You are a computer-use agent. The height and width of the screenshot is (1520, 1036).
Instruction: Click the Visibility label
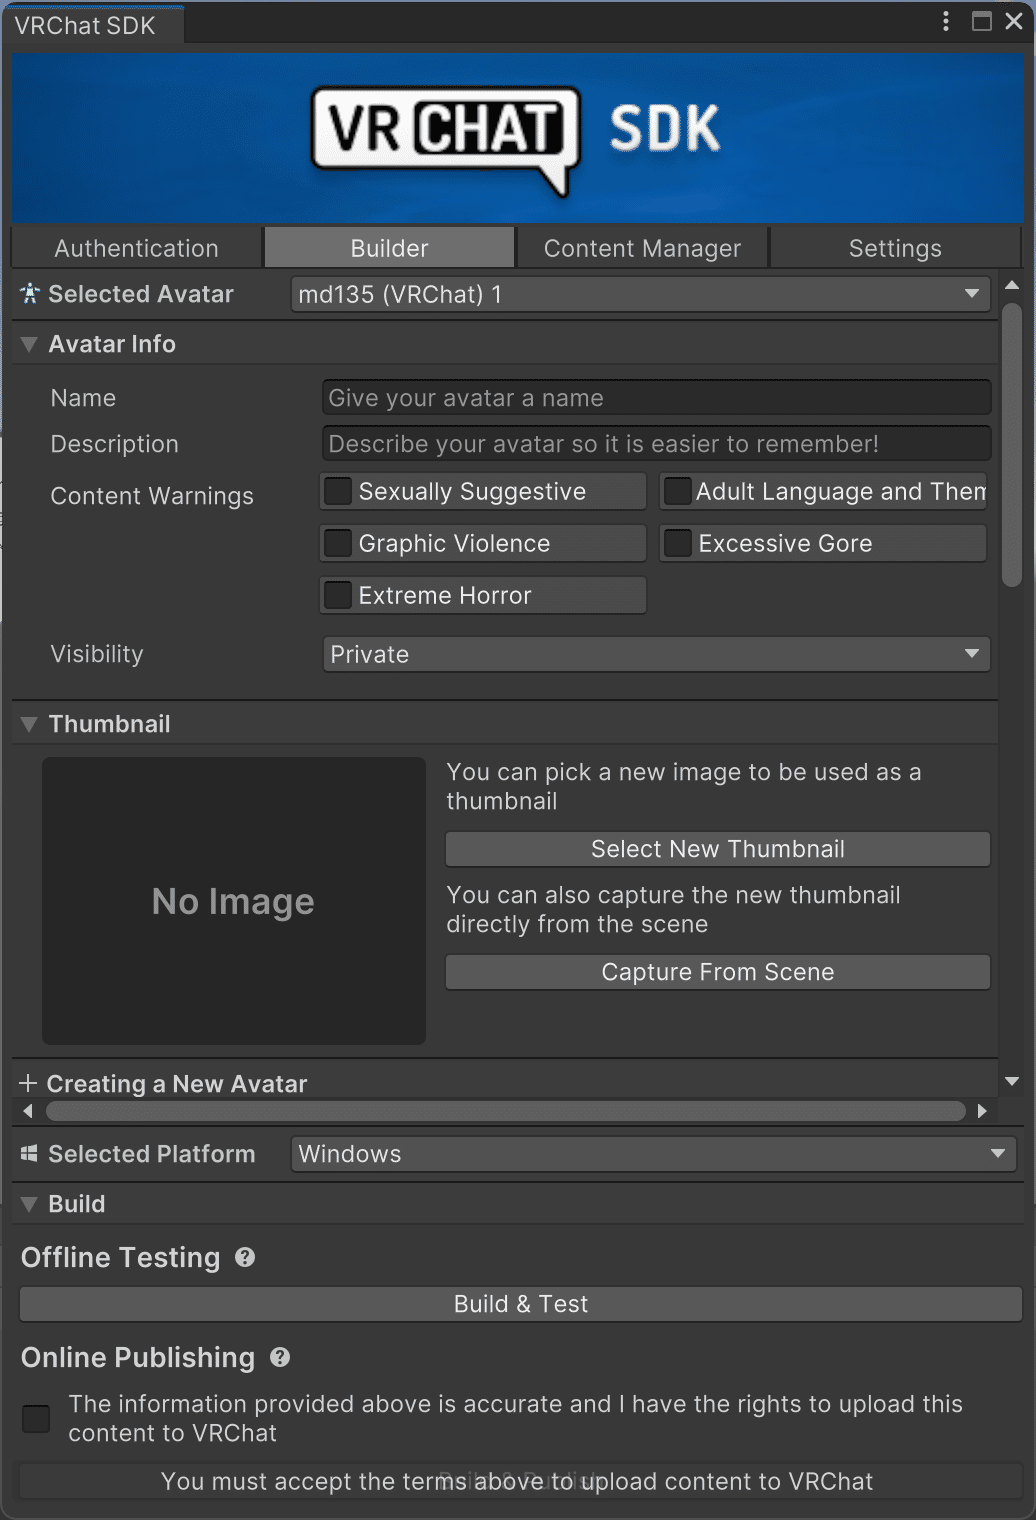click(x=97, y=654)
